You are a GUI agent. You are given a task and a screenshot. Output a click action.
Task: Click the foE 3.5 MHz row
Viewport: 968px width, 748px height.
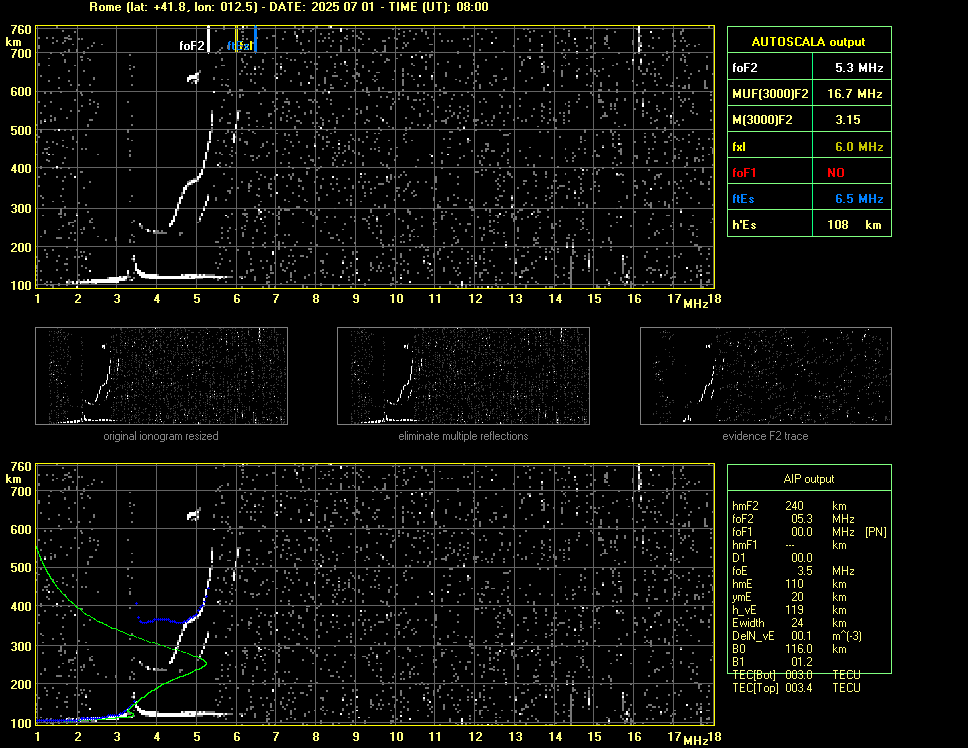pos(793,570)
